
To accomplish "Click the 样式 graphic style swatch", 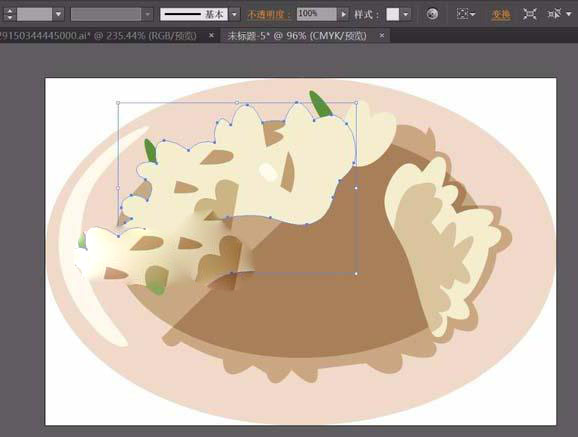I will [x=393, y=14].
